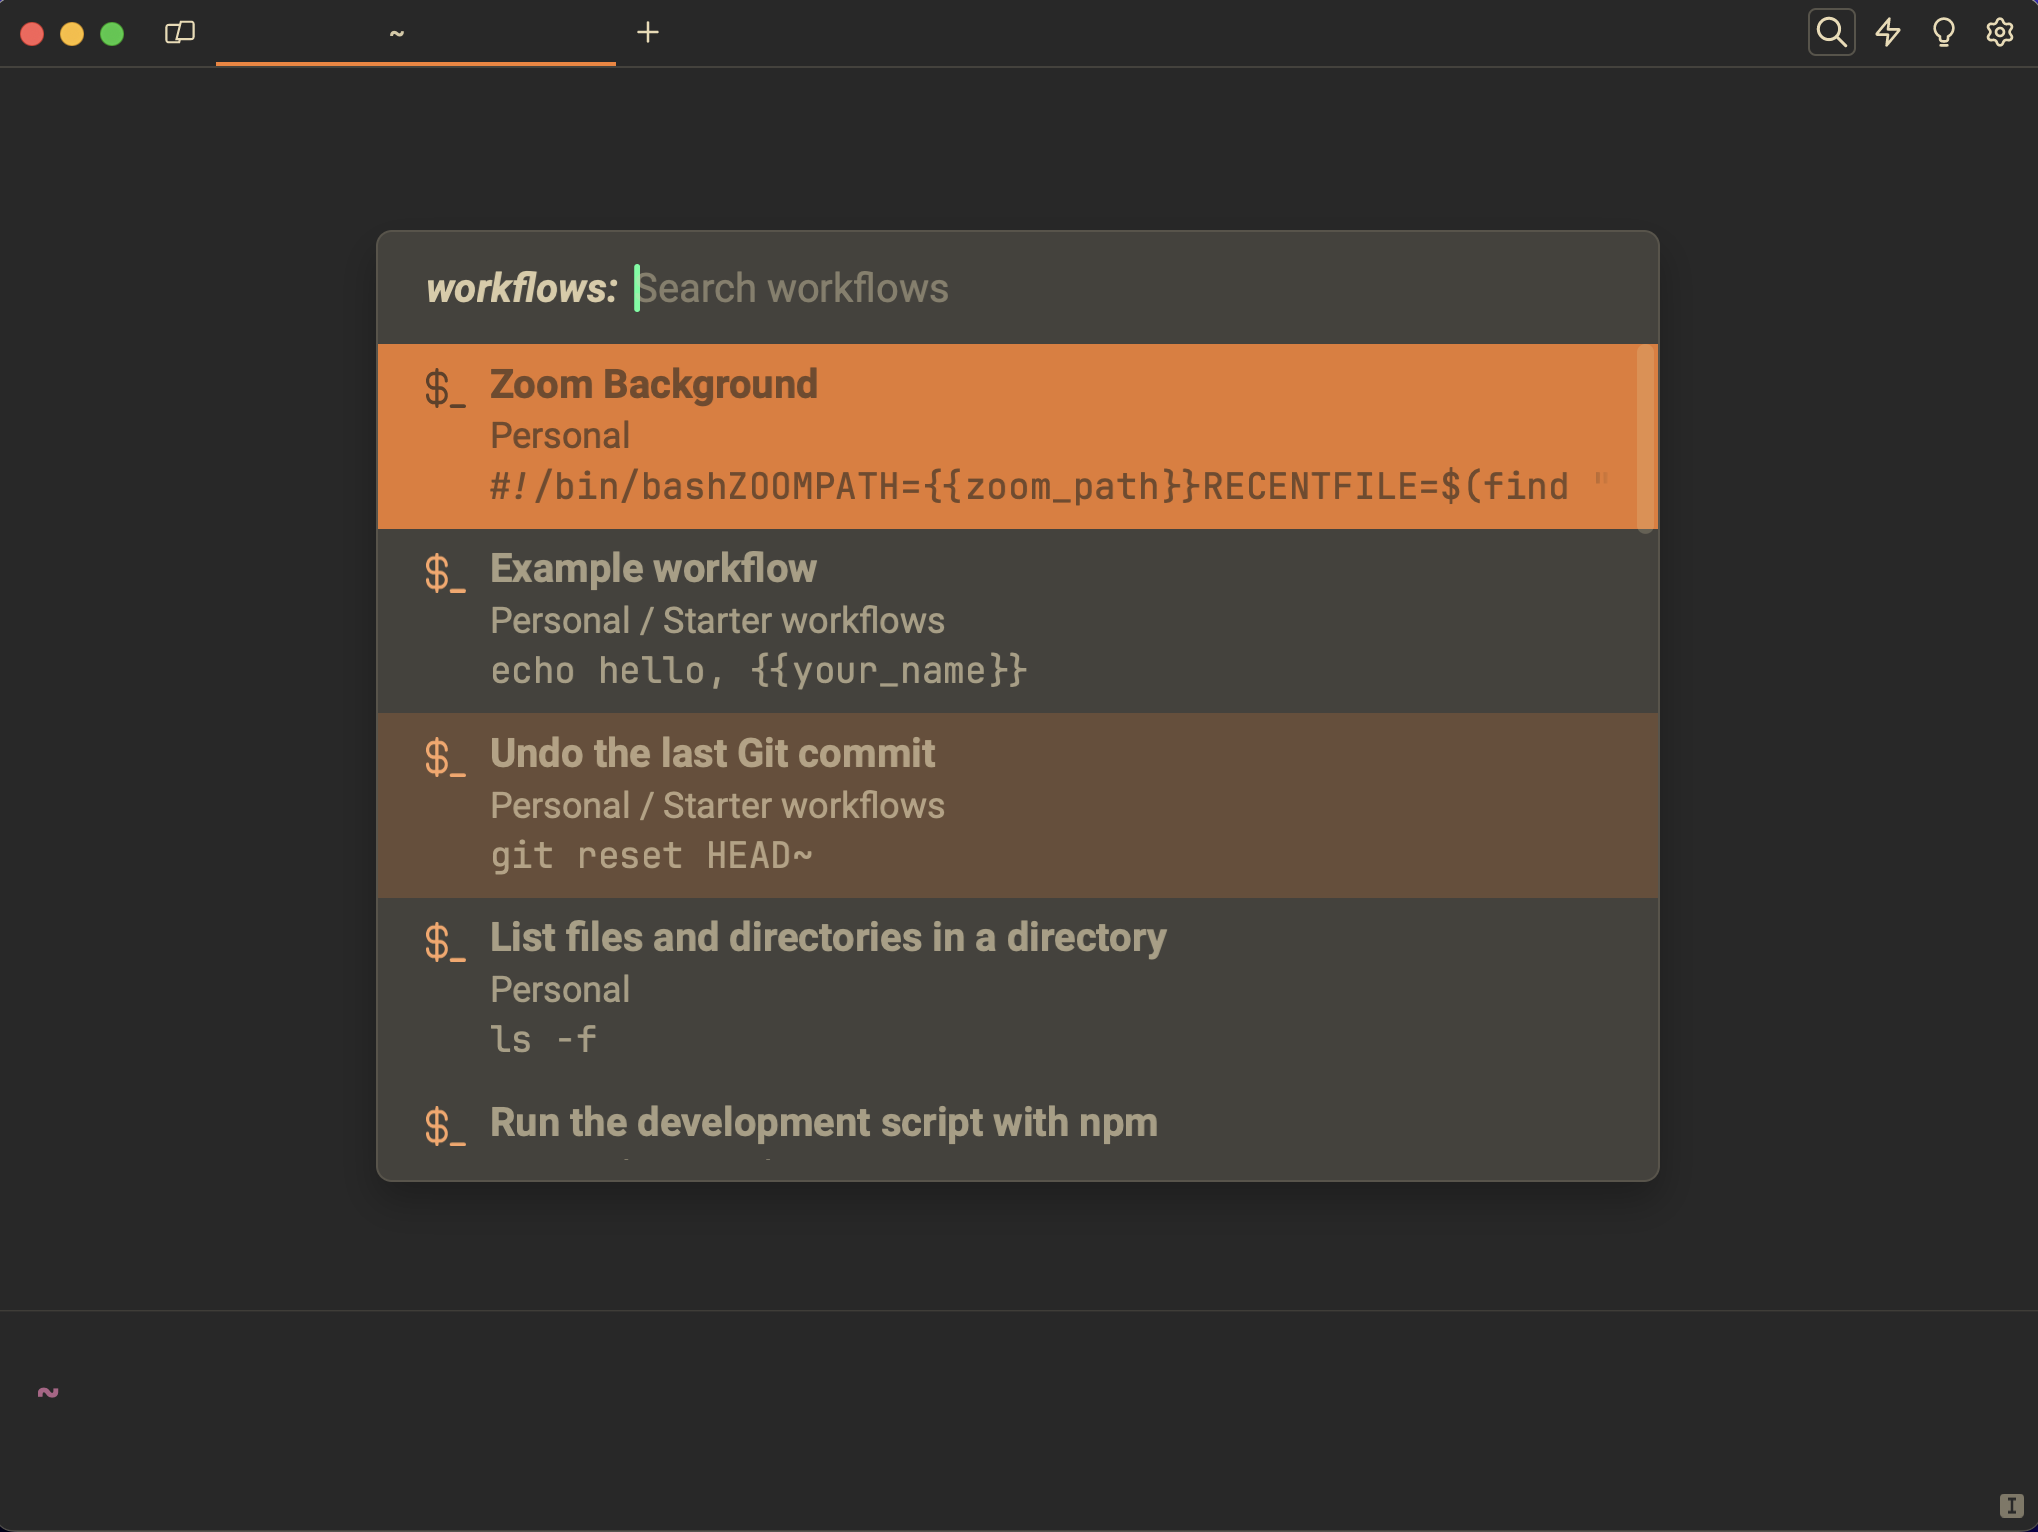The height and width of the screenshot is (1532, 2038).
Task: Open settings gear icon
Action: [1999, 33]
